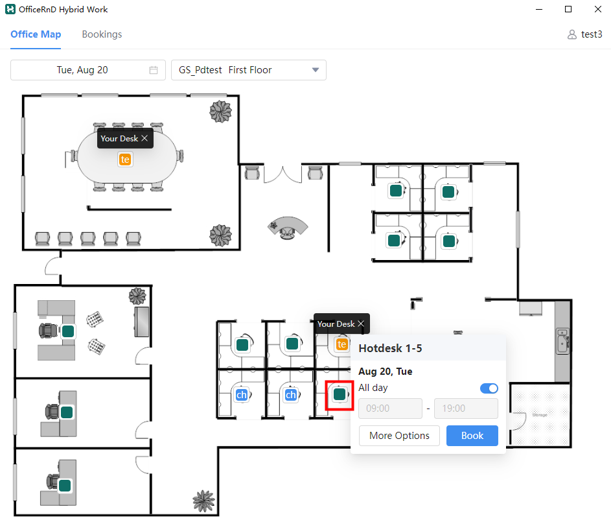Select bottom-right green desk in upper-right cubicles
This screenshot has width=611, height=532.
tap(449, 241)
